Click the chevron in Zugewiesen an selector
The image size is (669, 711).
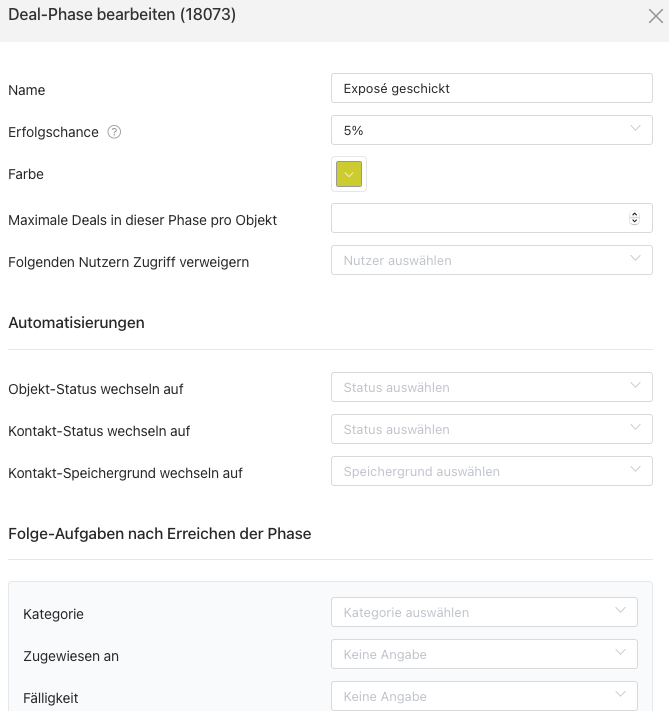click(620, 653)
